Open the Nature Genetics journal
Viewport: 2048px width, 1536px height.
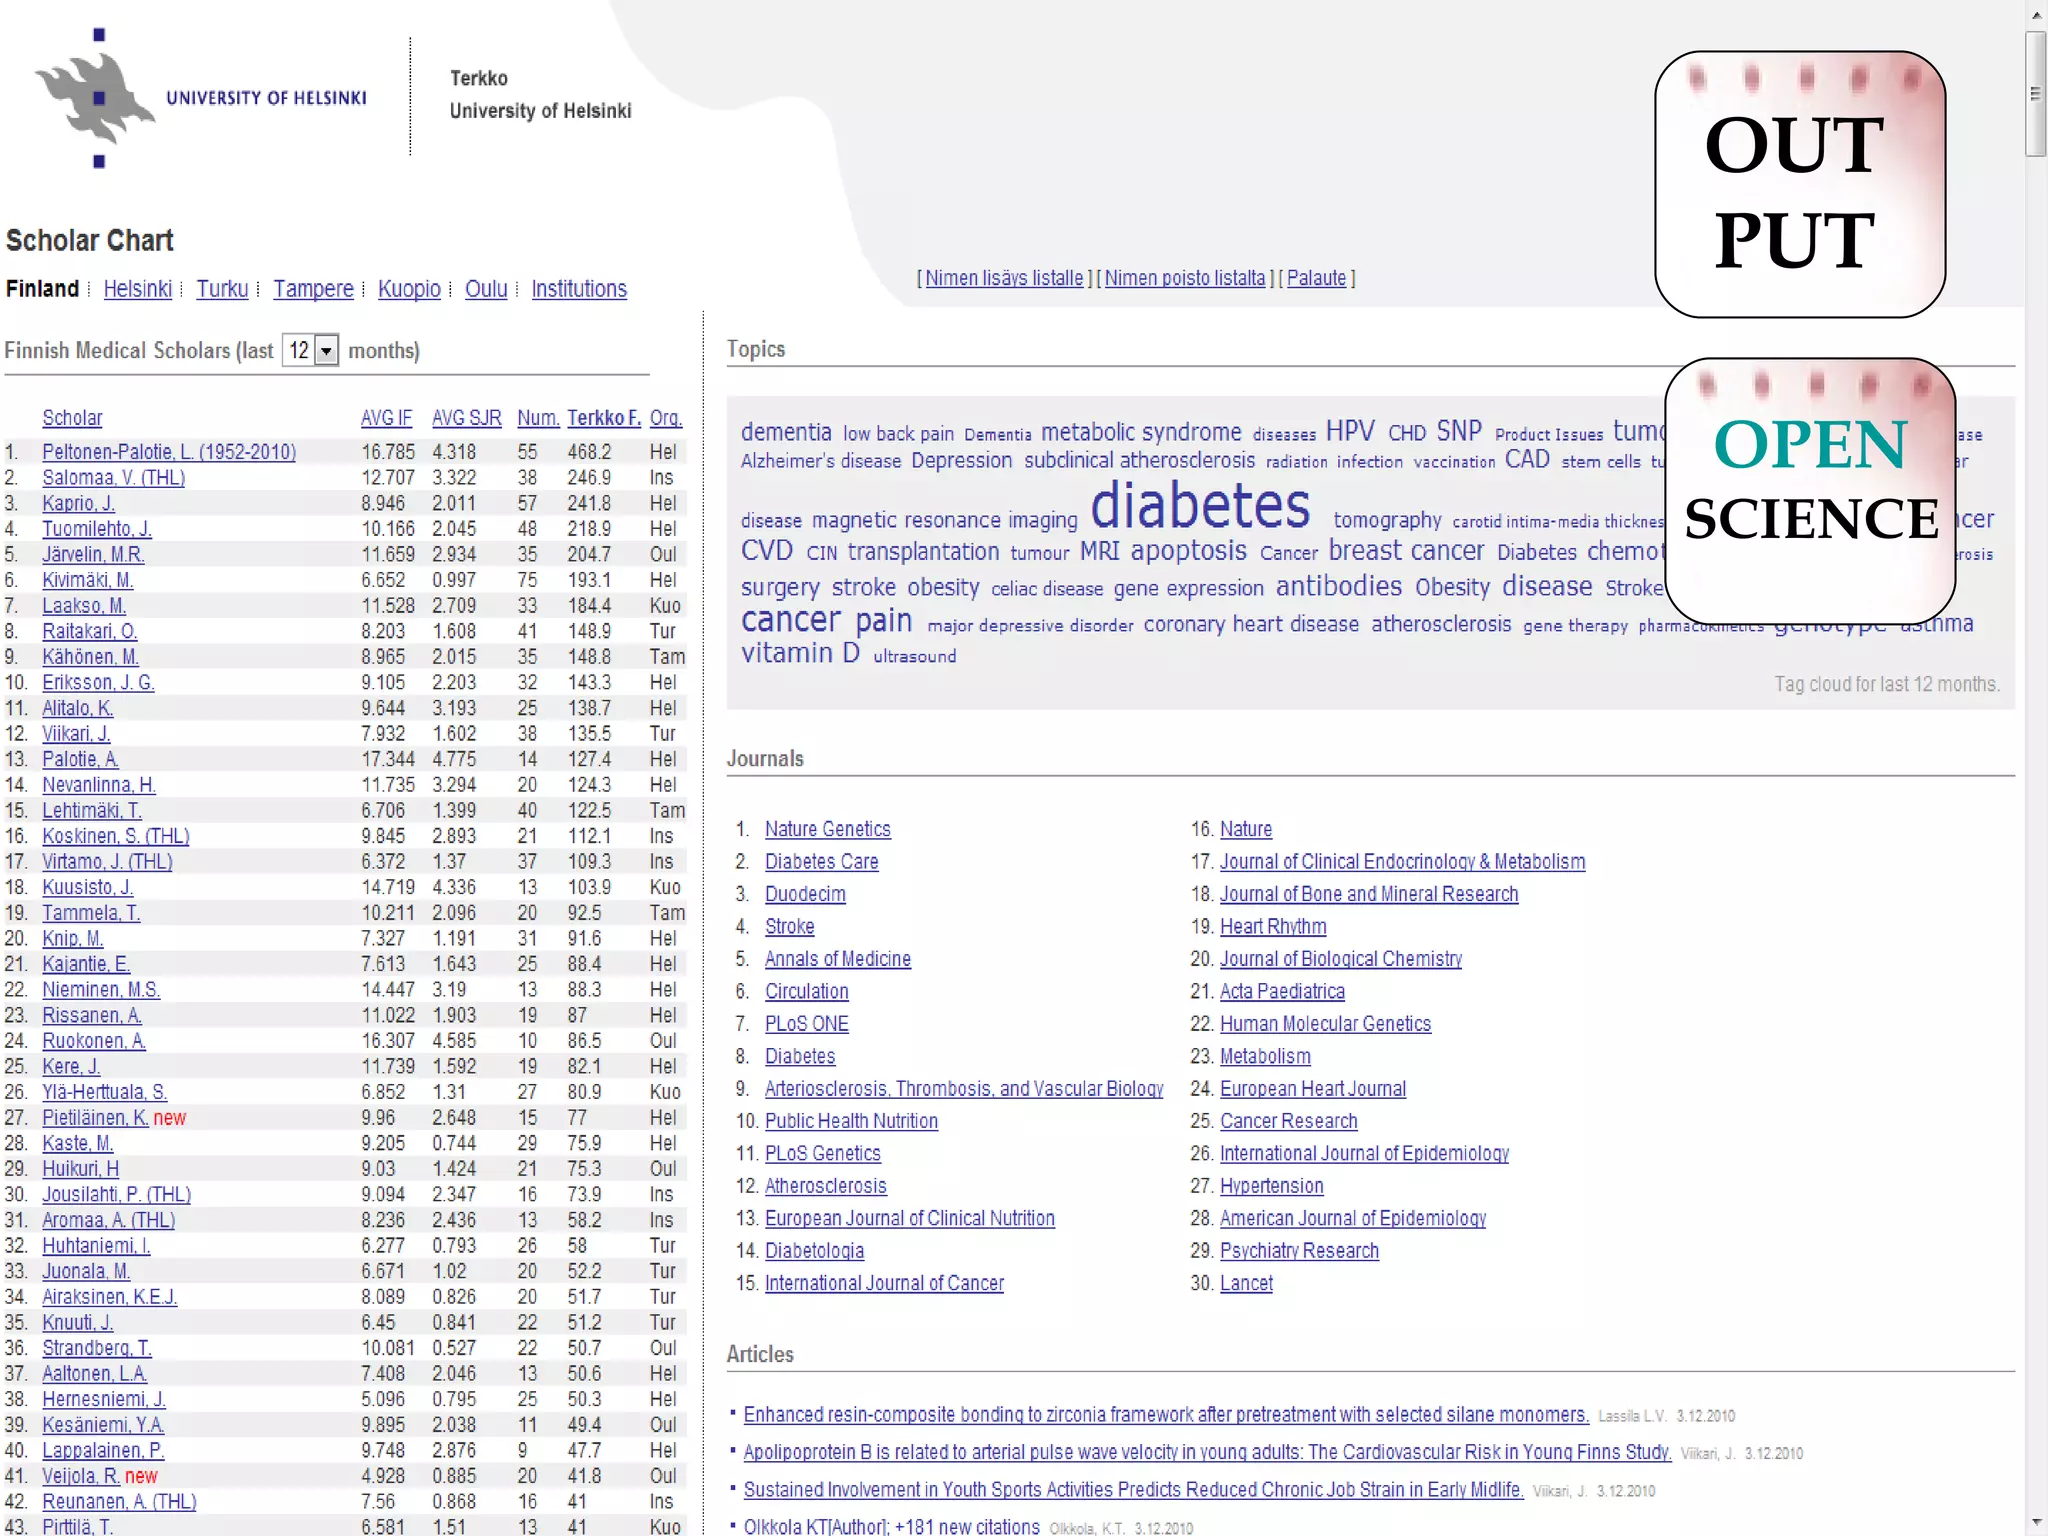coord(828,829)
